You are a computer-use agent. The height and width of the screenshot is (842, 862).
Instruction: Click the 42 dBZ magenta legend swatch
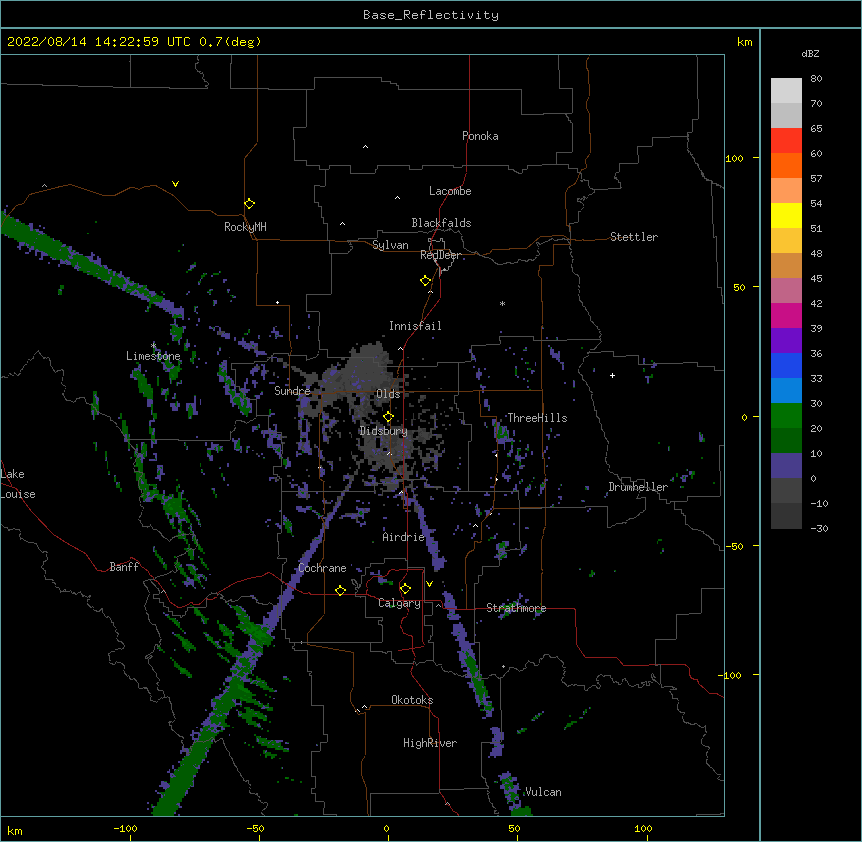tap(786, 315)
